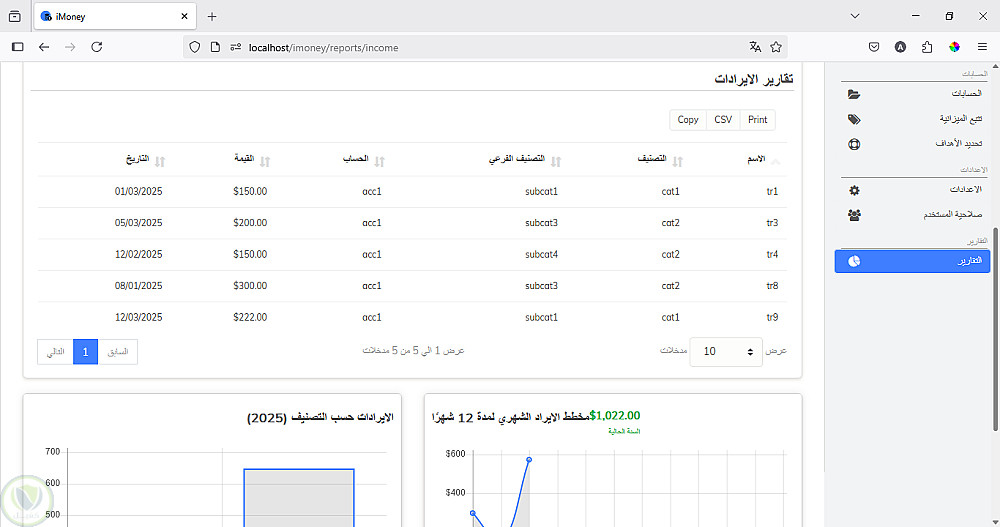Click the $200.00 value cell
Image resolution: width=1000 pixels, height=527 pixels.
click(x=250, y=223)
